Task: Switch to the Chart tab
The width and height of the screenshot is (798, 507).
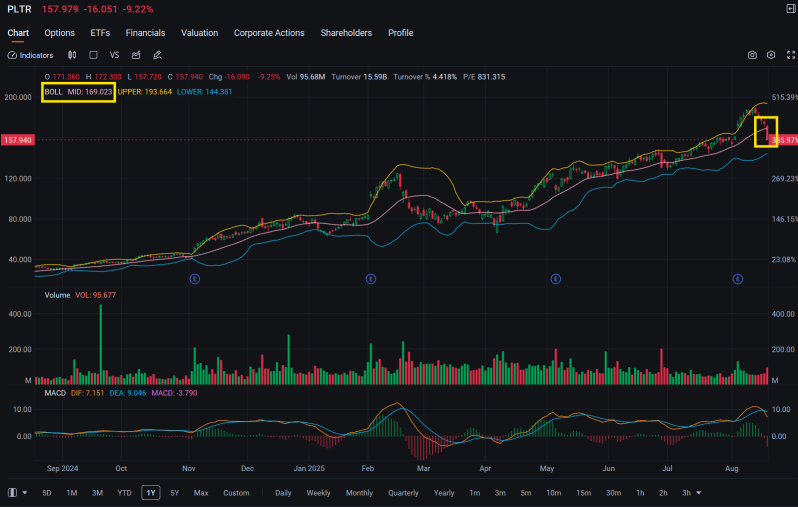Action: [x=18, y=33]
